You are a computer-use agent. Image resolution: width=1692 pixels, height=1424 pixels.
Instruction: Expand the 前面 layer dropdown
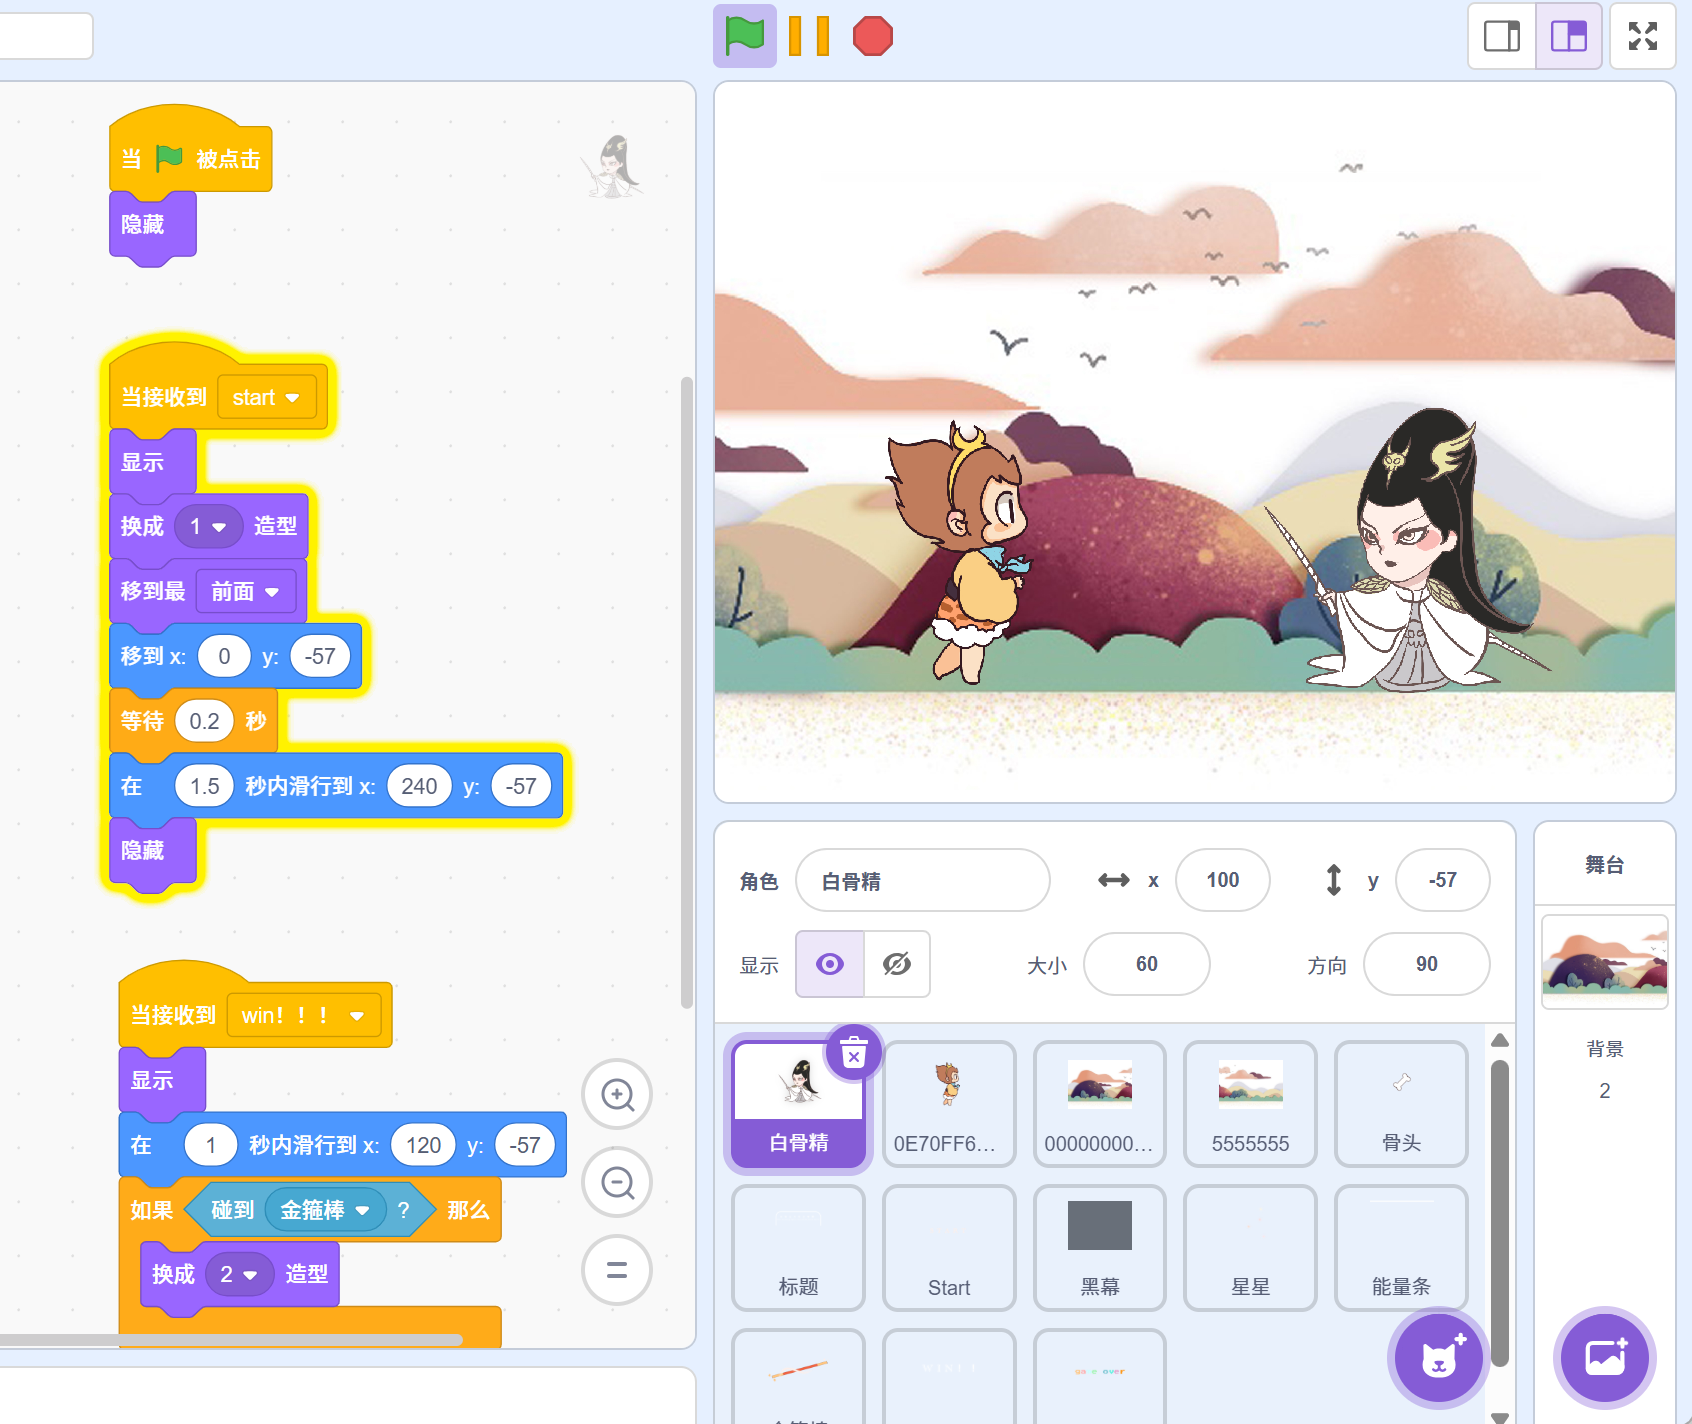[271, 592]
